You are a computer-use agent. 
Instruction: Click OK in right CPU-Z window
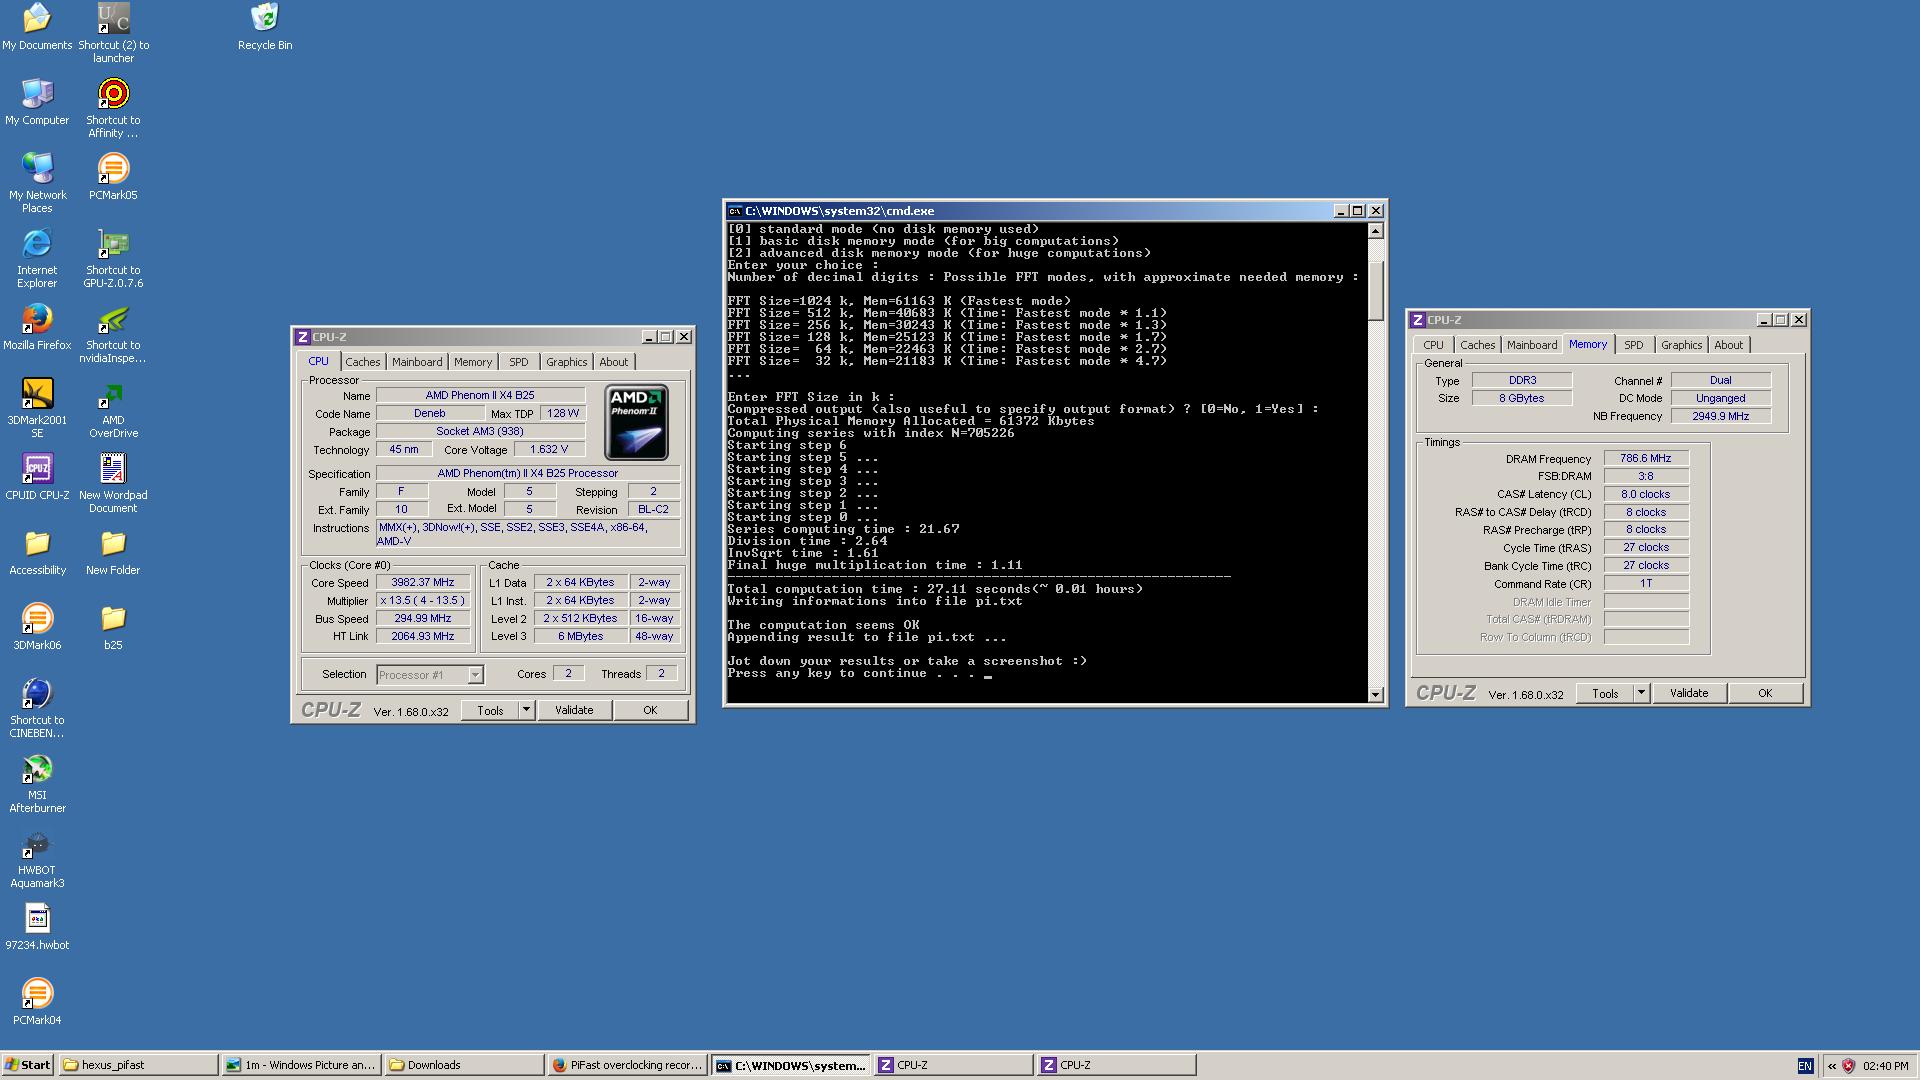[1765, 693]
